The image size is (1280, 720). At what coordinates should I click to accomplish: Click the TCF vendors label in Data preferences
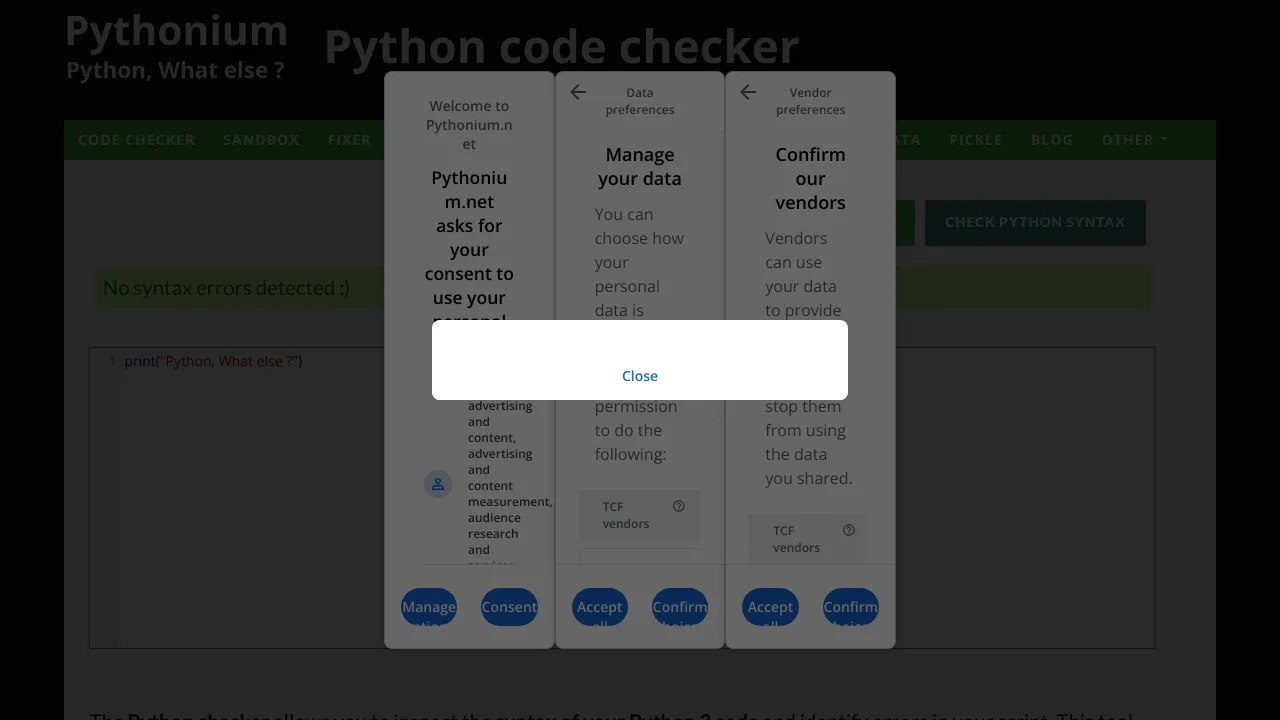click(x=626, y=515)
